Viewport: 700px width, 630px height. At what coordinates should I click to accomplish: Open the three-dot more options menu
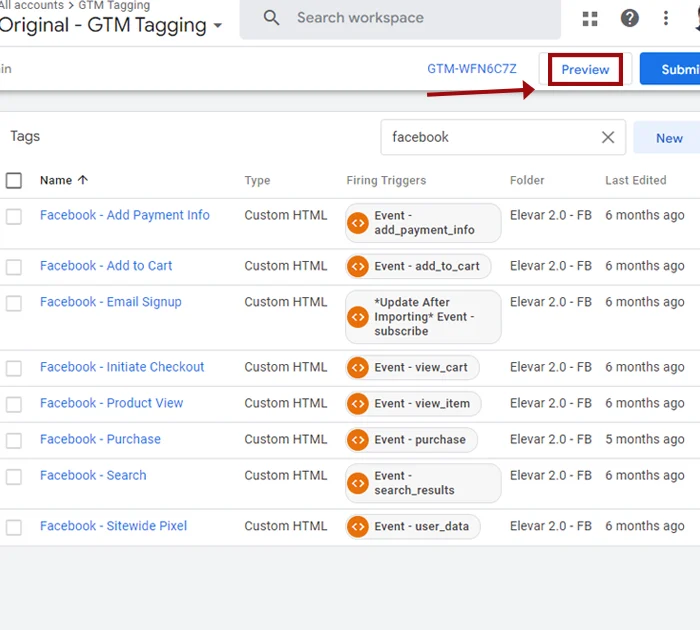click(666, 18)
